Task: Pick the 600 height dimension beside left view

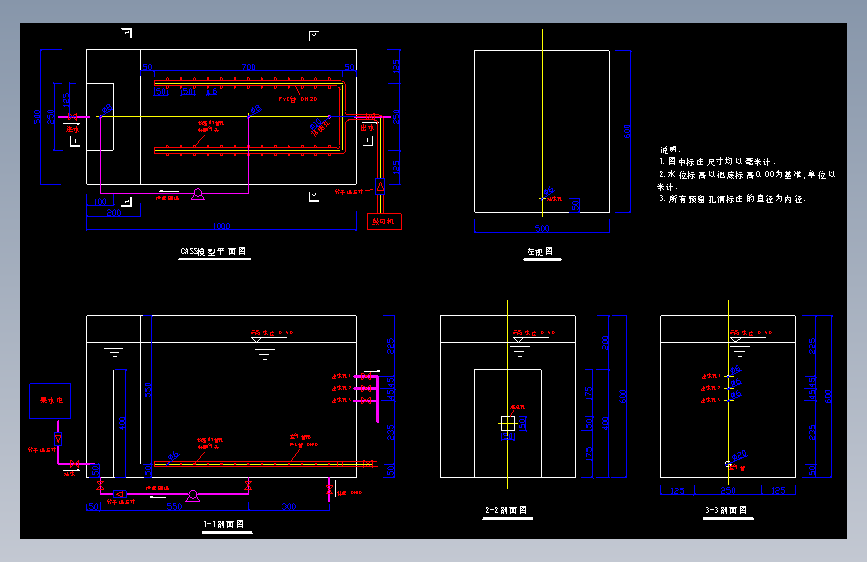Action: point(626,132)
